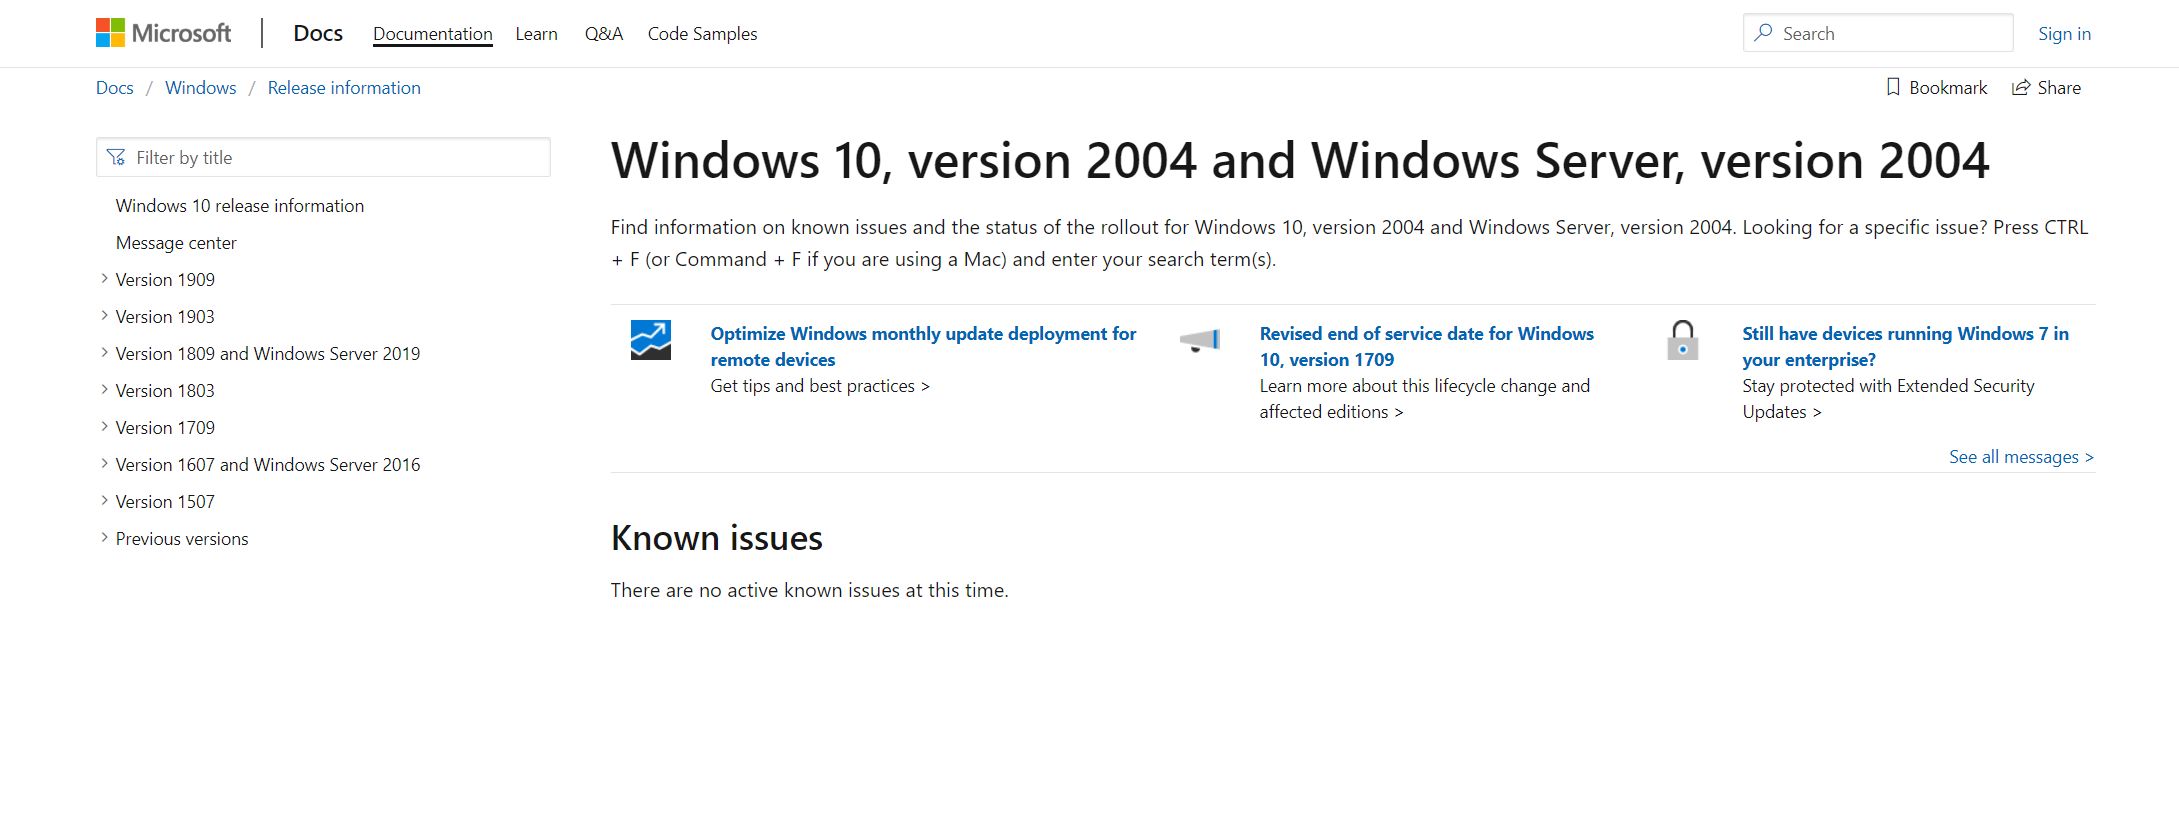Viewport: 2179px width, 829px height.
Task: Open the Documentation menu item
Action: click(432, 33)
